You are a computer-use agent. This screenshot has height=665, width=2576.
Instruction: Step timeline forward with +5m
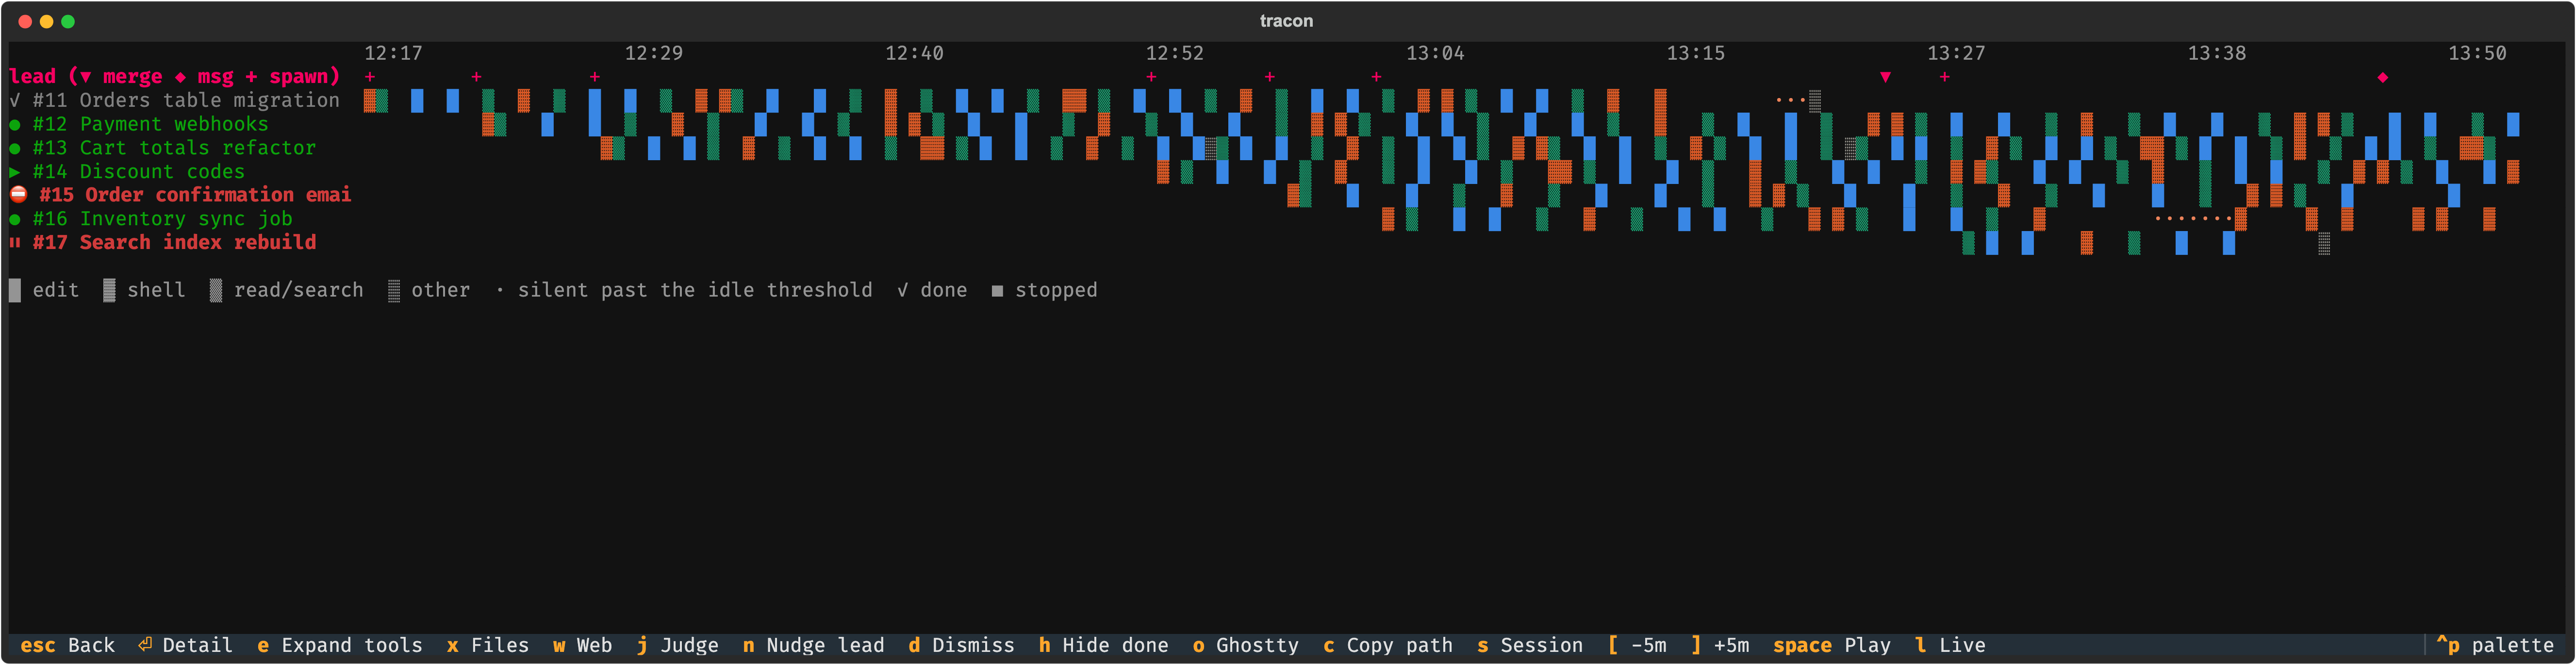(1720, 646)
